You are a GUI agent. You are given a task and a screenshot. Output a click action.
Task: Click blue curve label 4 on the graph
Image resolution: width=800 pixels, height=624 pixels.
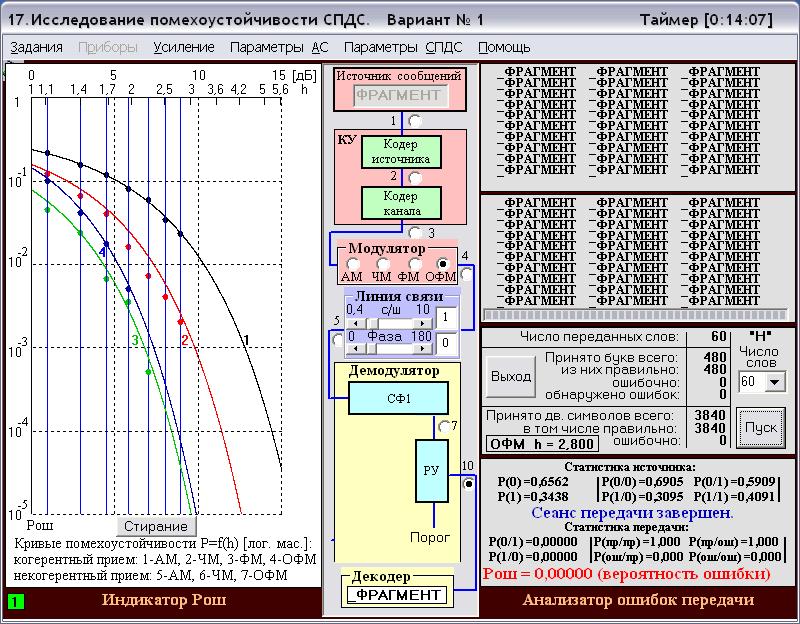[103, 252]
